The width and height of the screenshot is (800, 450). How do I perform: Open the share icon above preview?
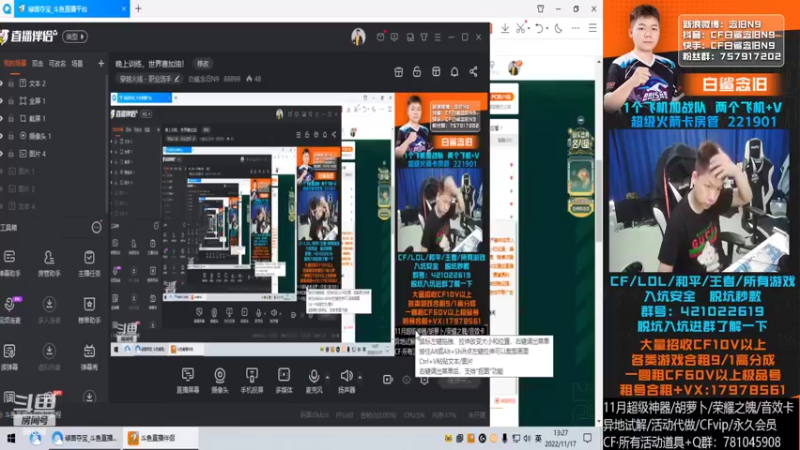click(473, 72)
